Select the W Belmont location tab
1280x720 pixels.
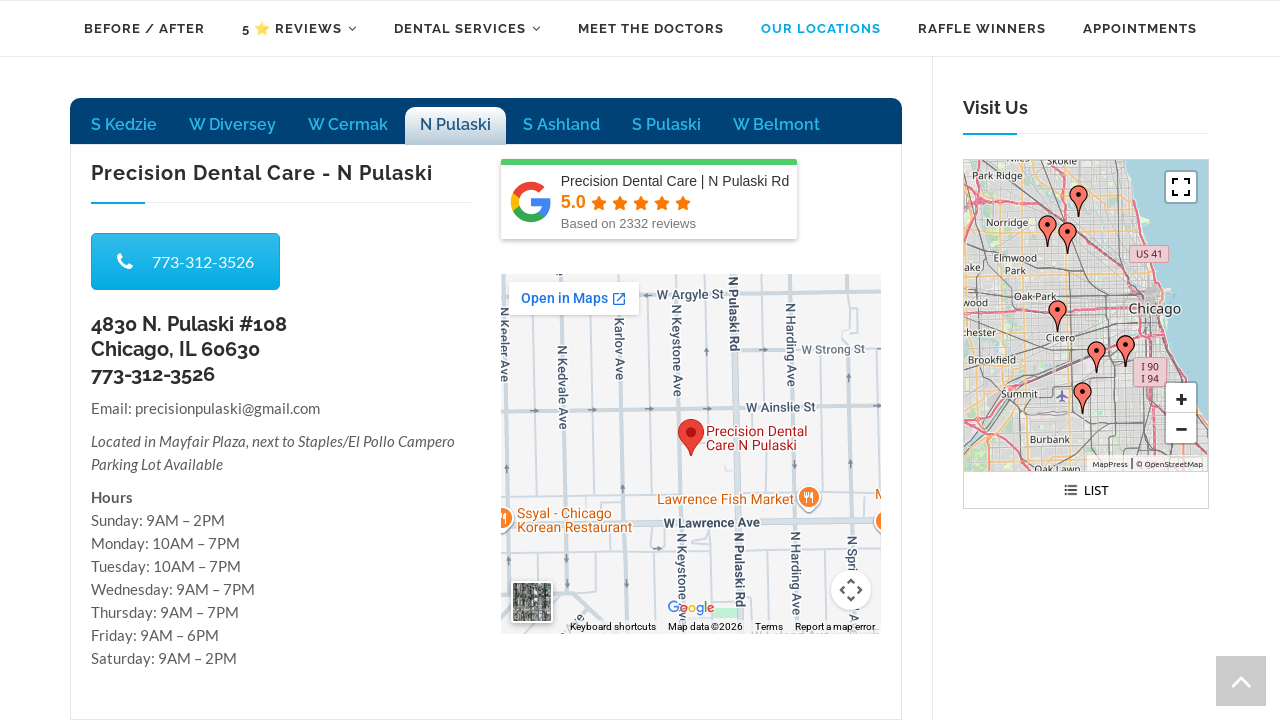coord(776,125)
